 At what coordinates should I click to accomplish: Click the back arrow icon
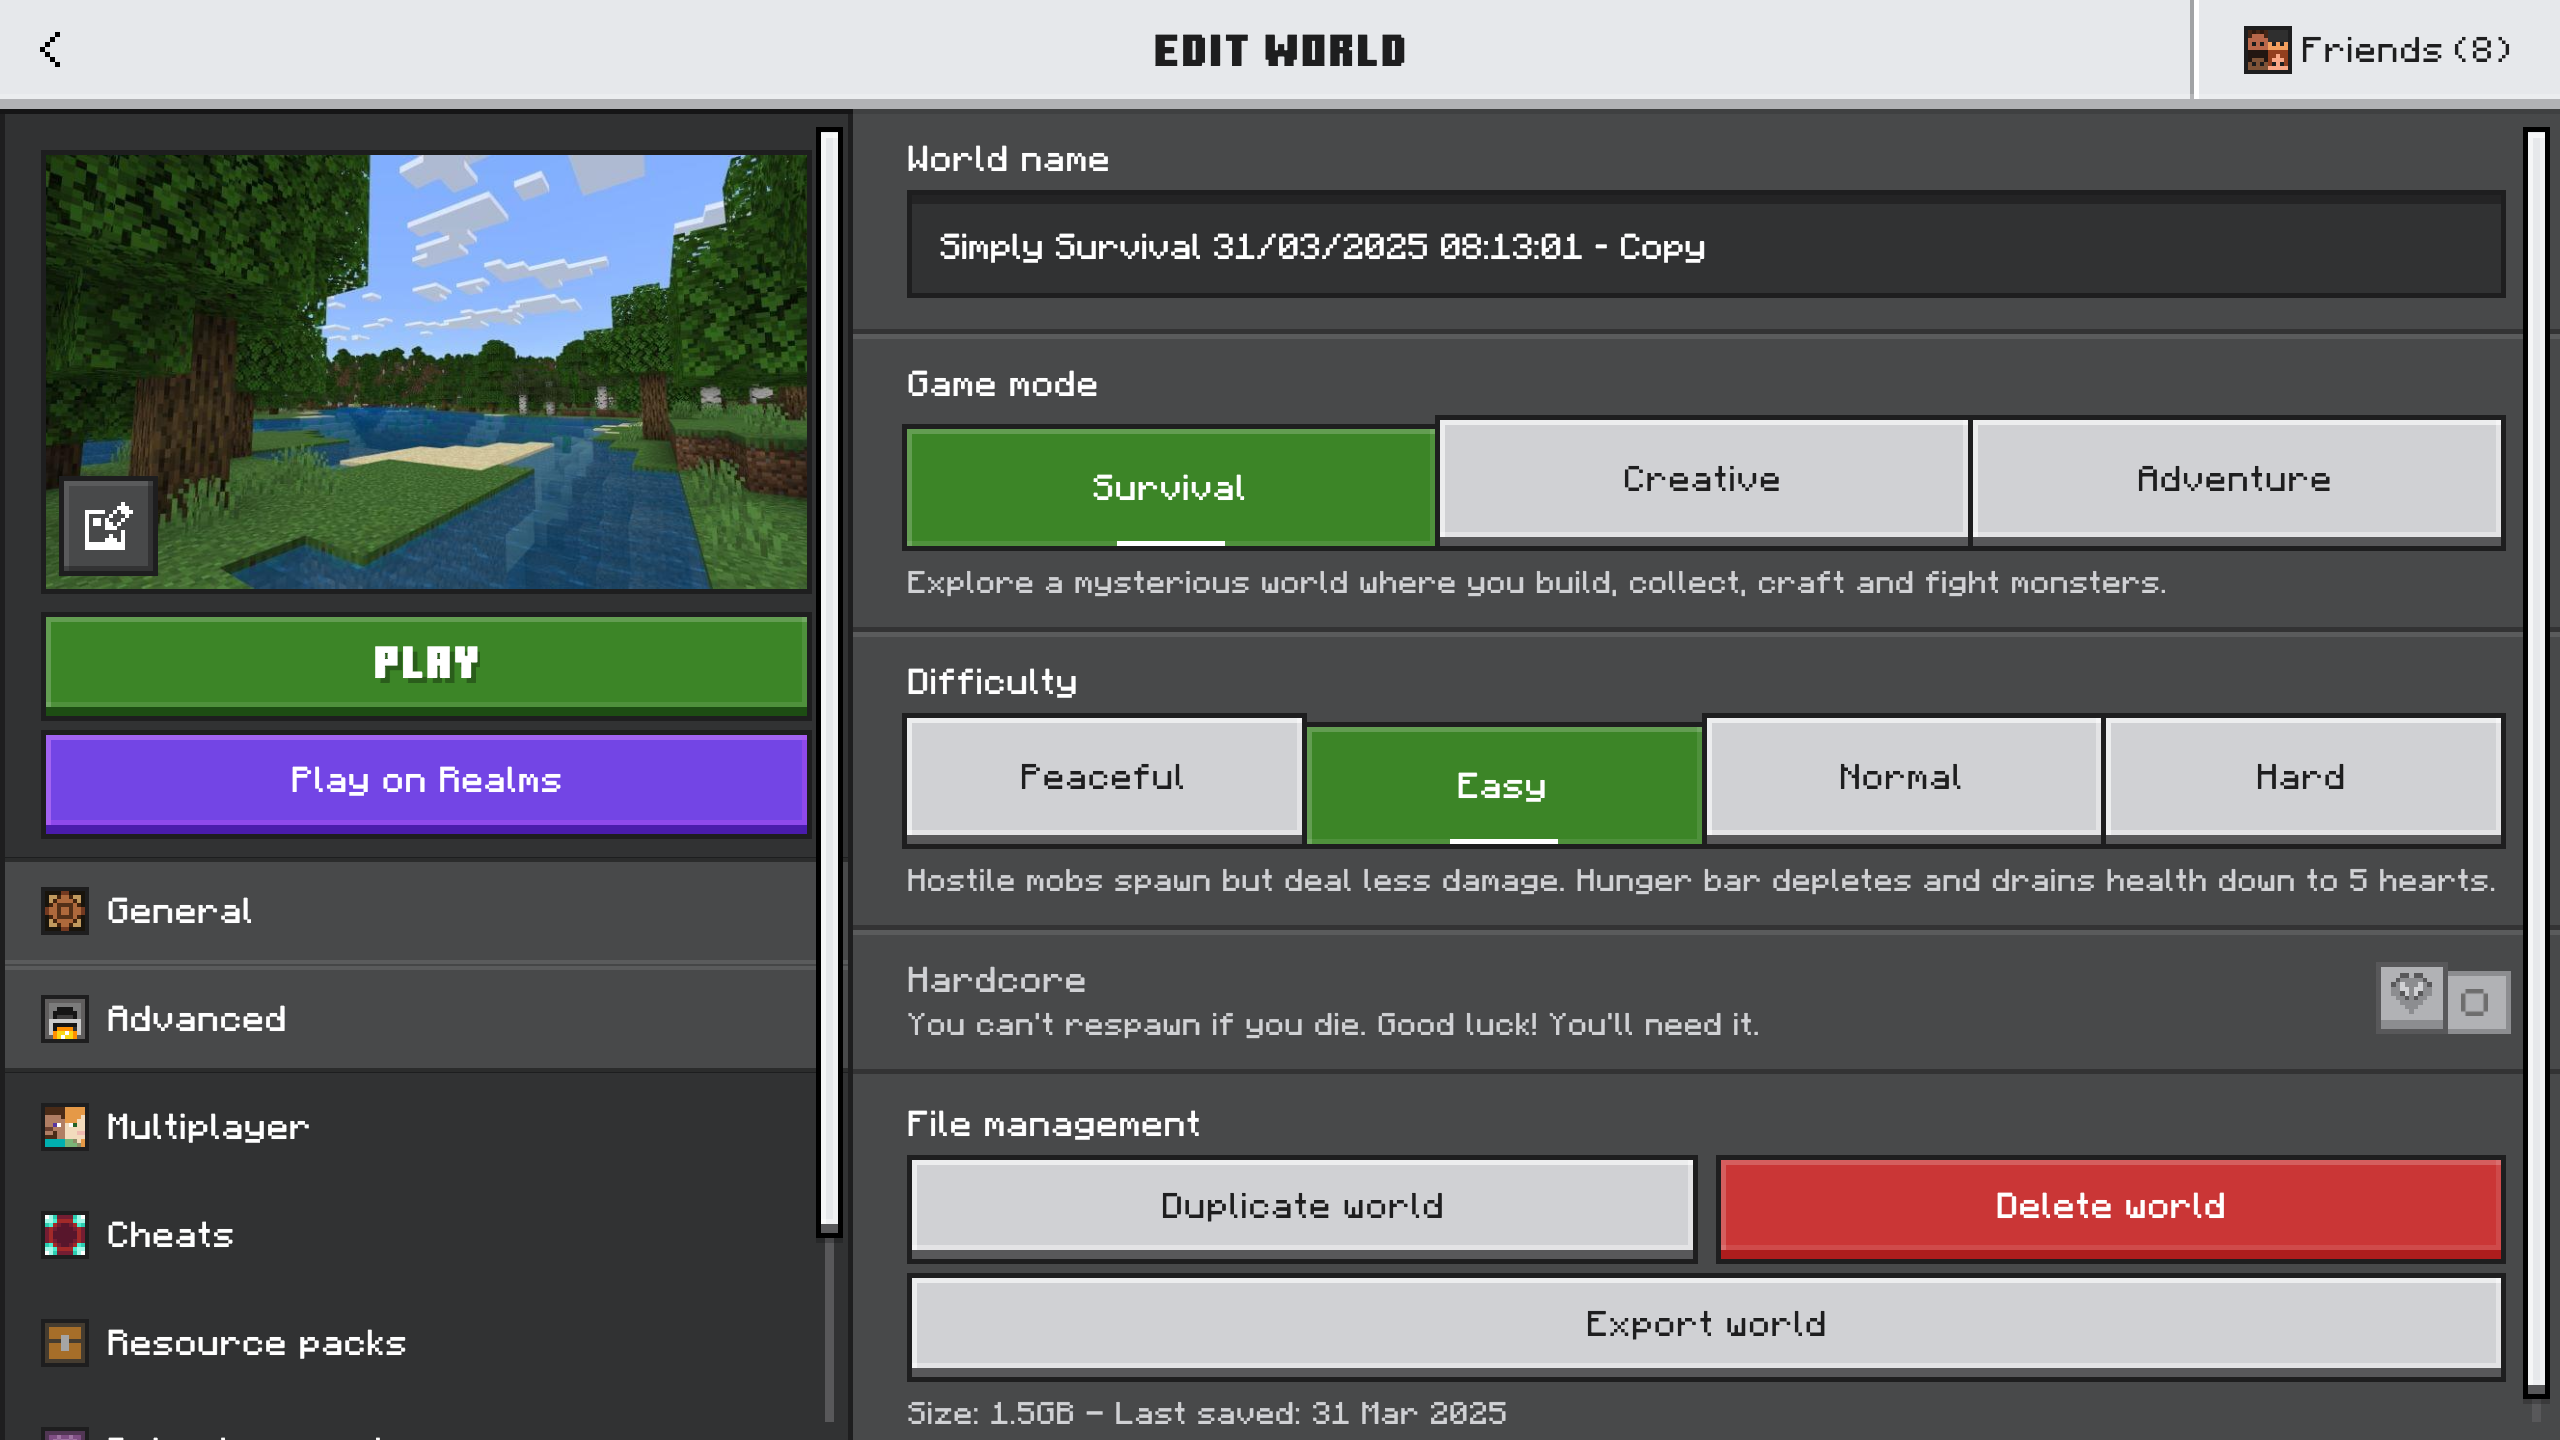51,49
